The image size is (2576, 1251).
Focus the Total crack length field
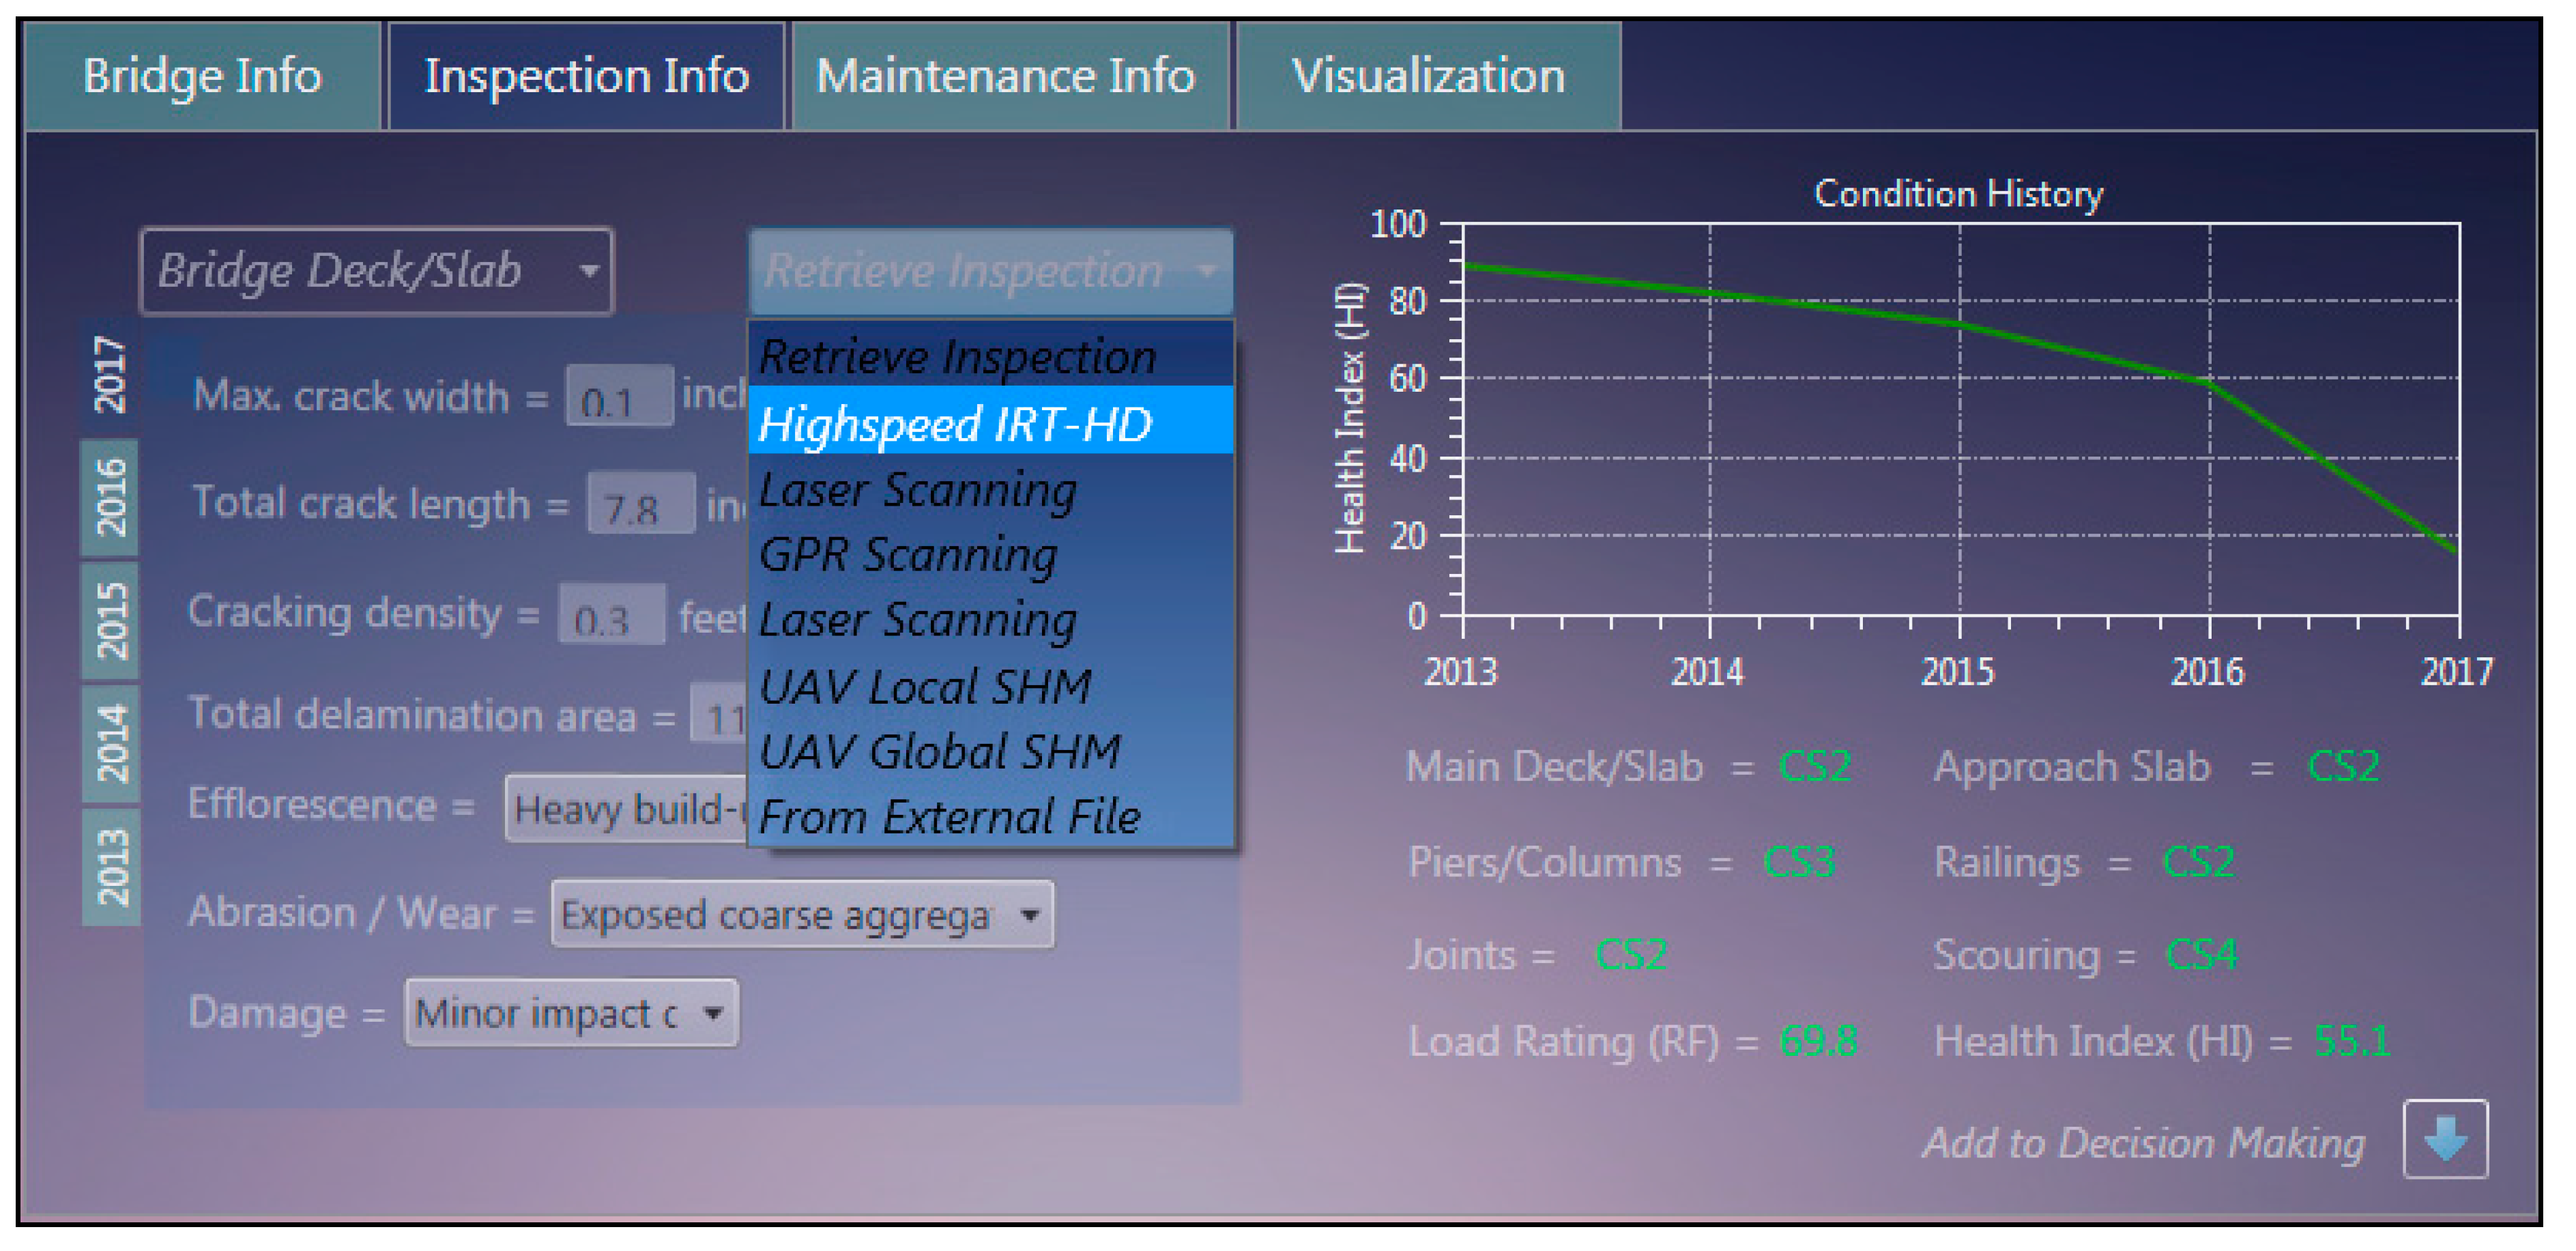(x=640, y=503)
